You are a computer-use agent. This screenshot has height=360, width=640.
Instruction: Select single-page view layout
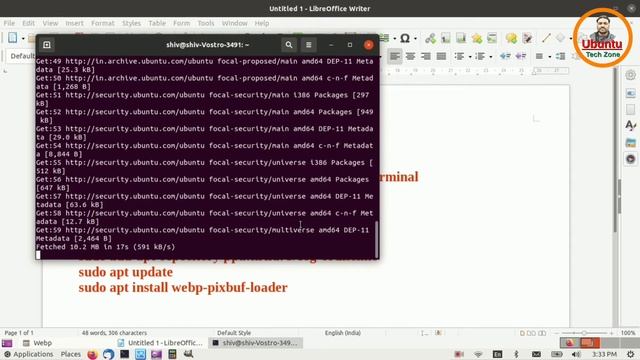[x=522, y=333]
